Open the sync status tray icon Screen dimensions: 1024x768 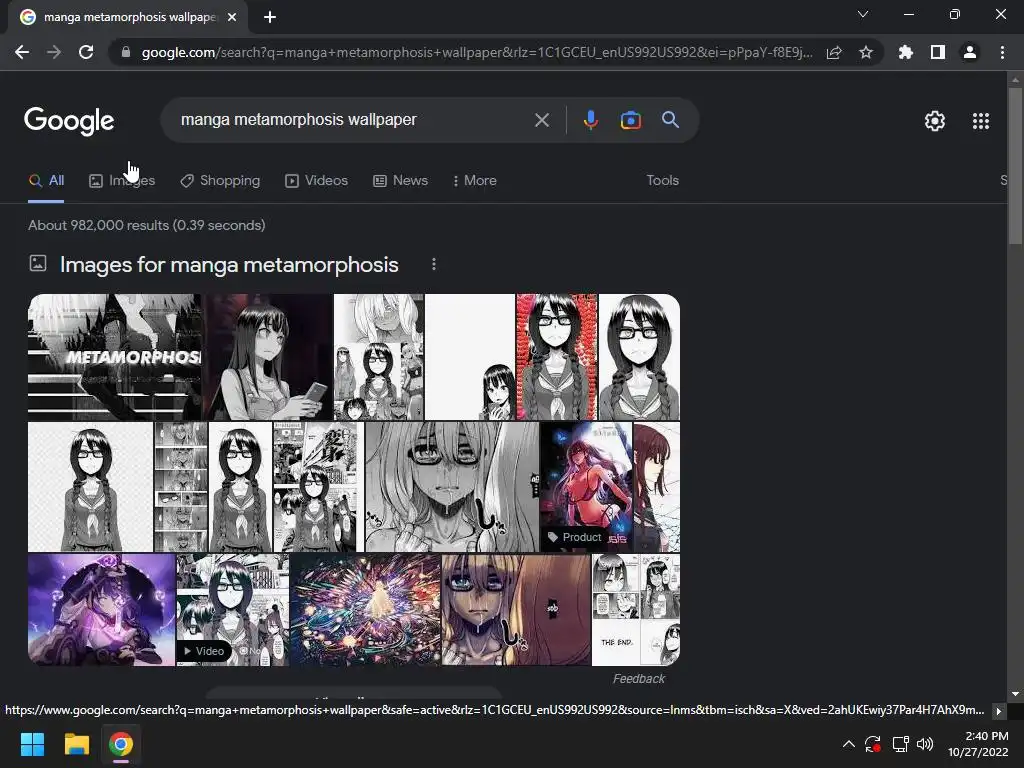[872, 744]
